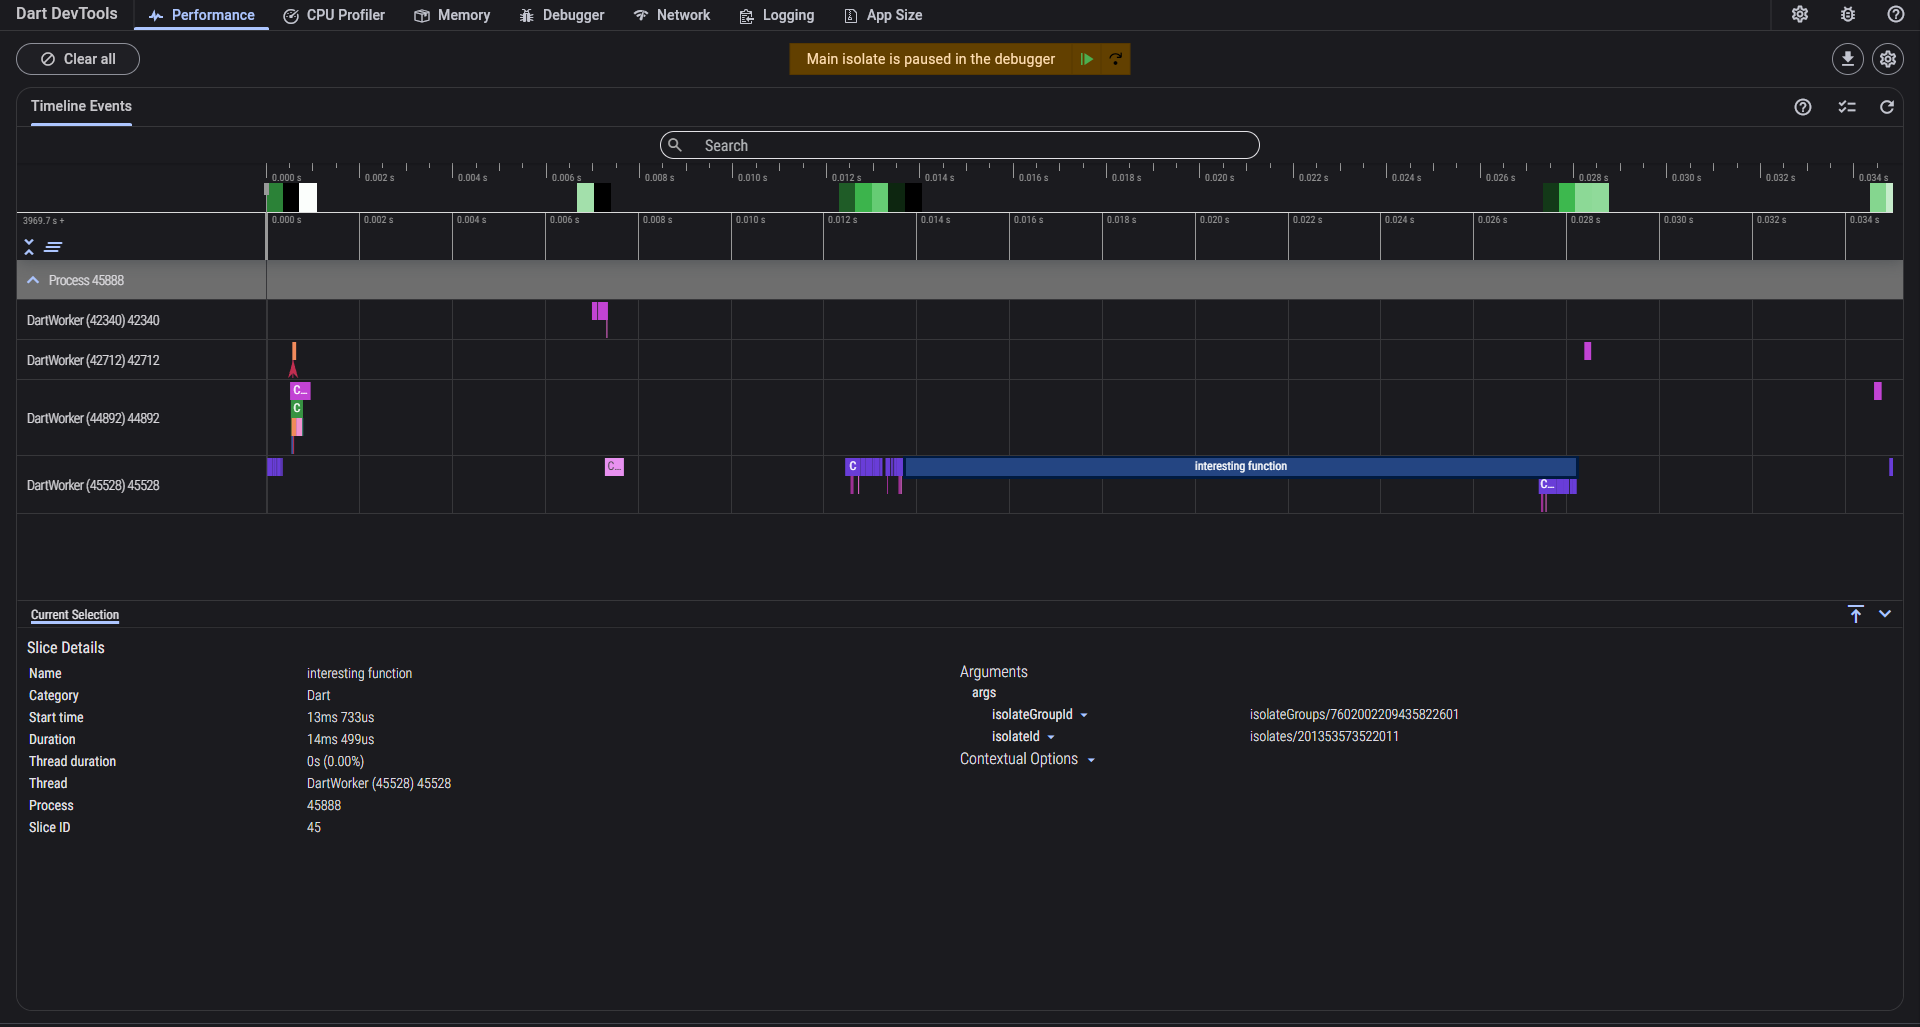This screenshot has height=1027, width=1920.
Task: Click the bug report icon in top bar
Action: pyautogui.click(x=1848, y=14)
